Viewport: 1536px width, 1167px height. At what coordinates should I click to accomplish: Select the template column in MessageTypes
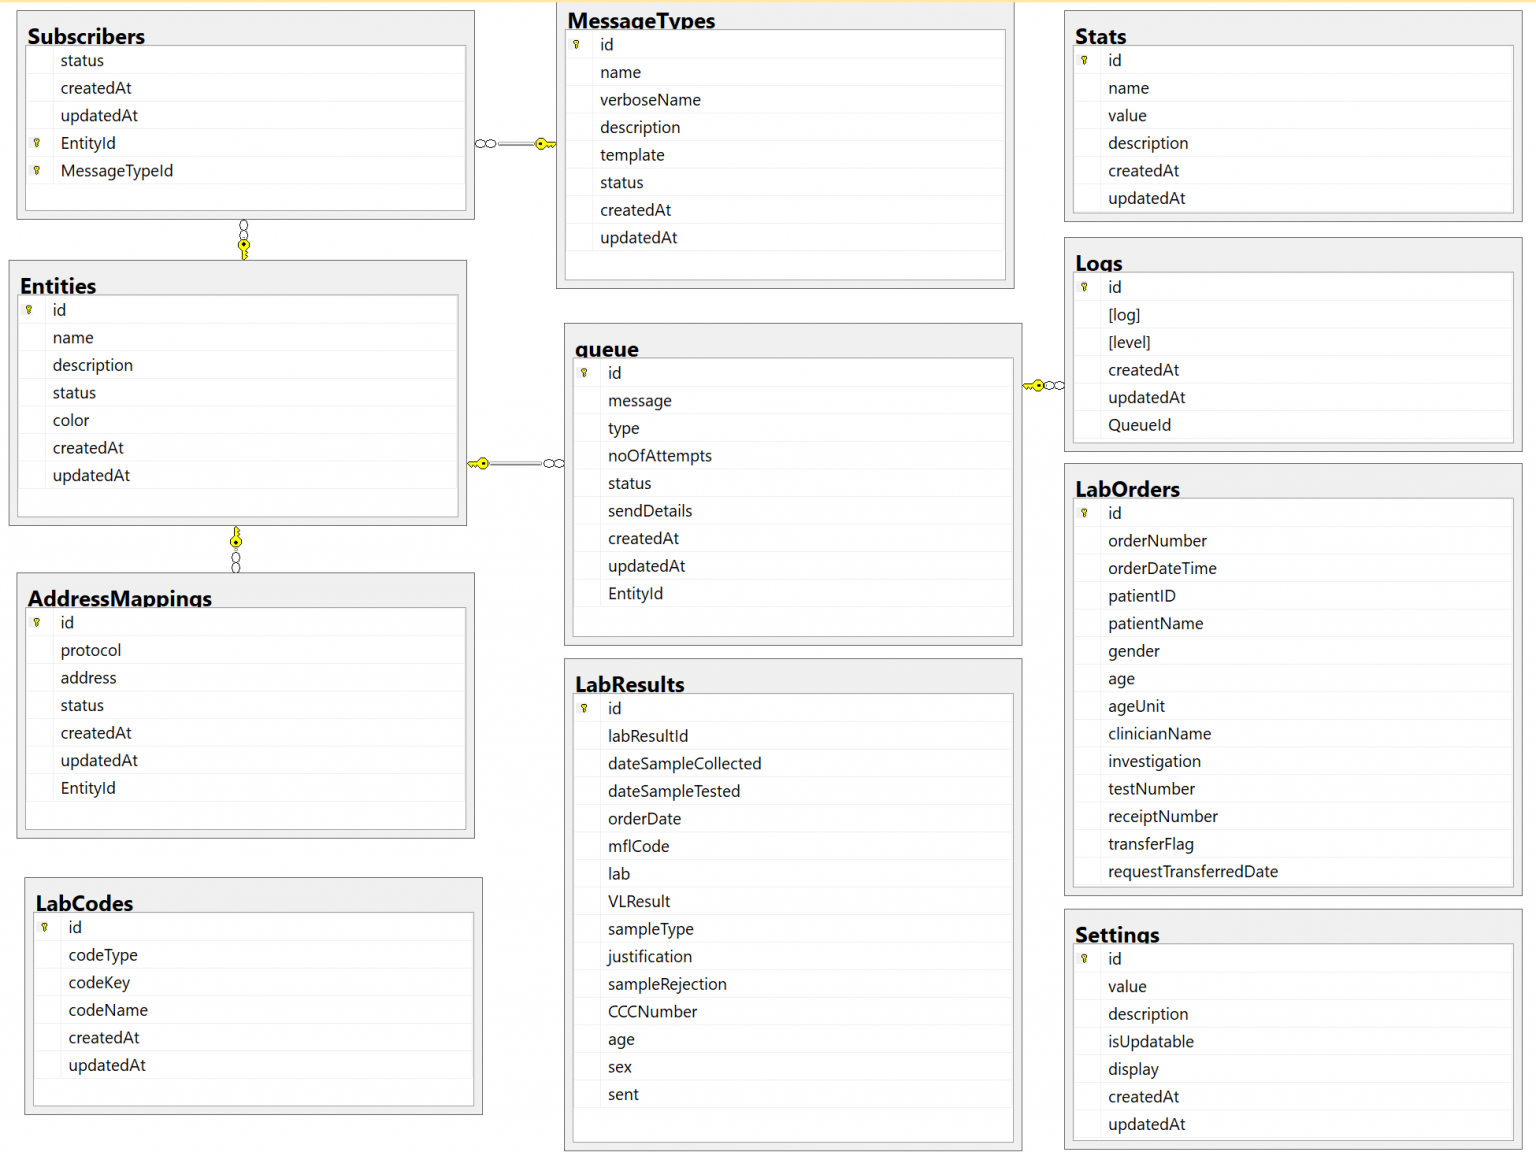tap(785, 155)
